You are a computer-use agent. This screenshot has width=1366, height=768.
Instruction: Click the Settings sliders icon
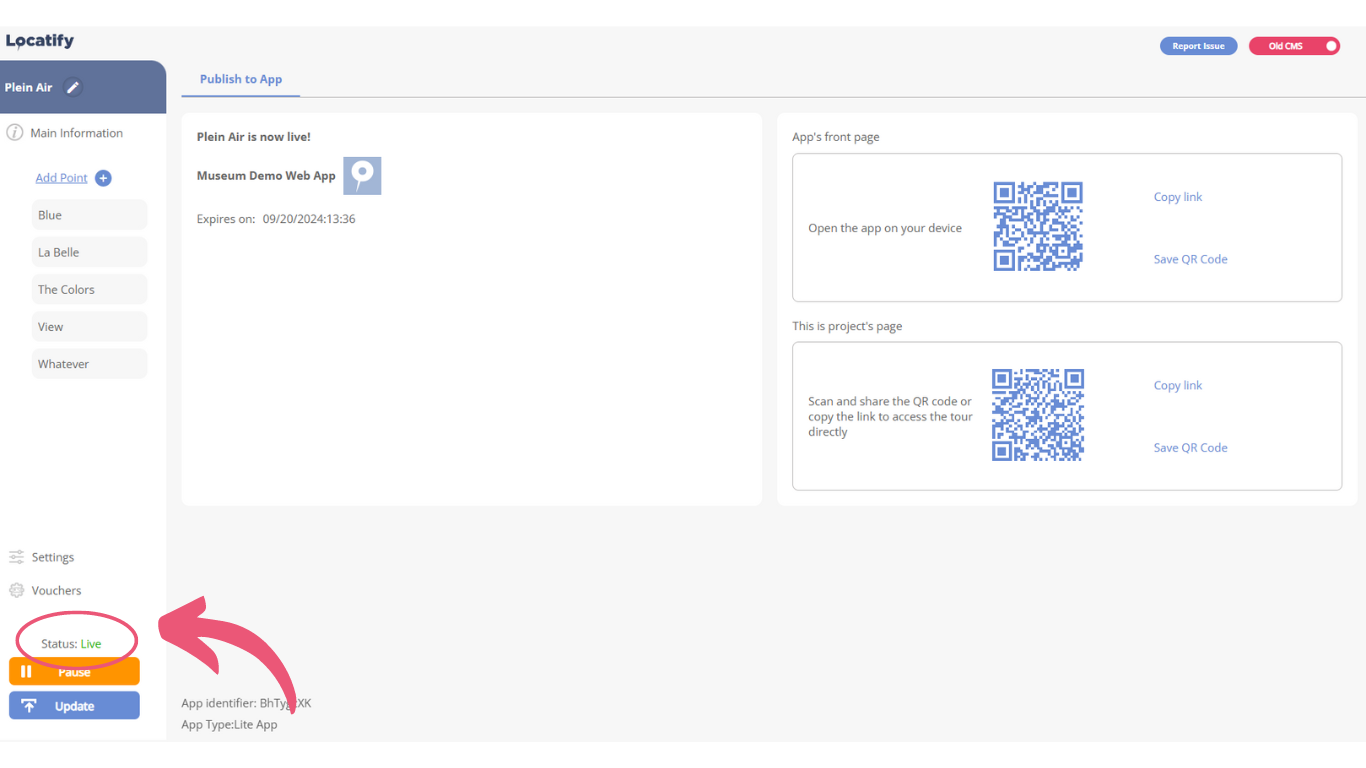(x=16, y=557)
